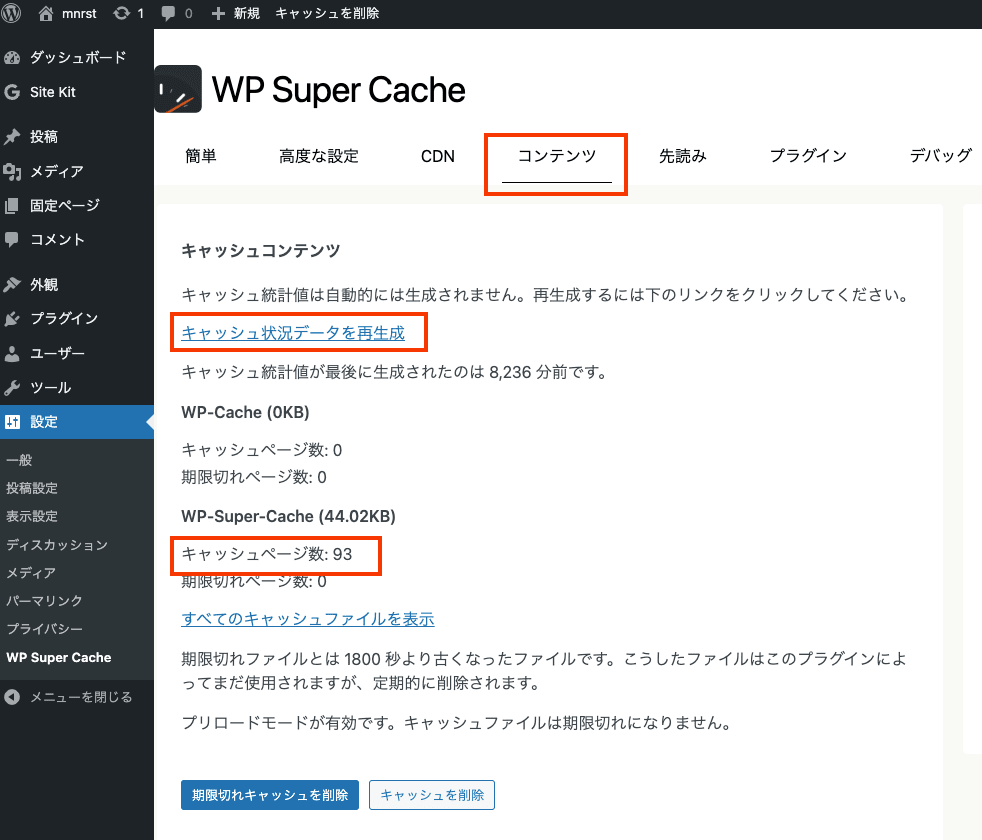Switch to the 簡単 tab
This screenshot has width=982, height=840.
pos(200,156)
